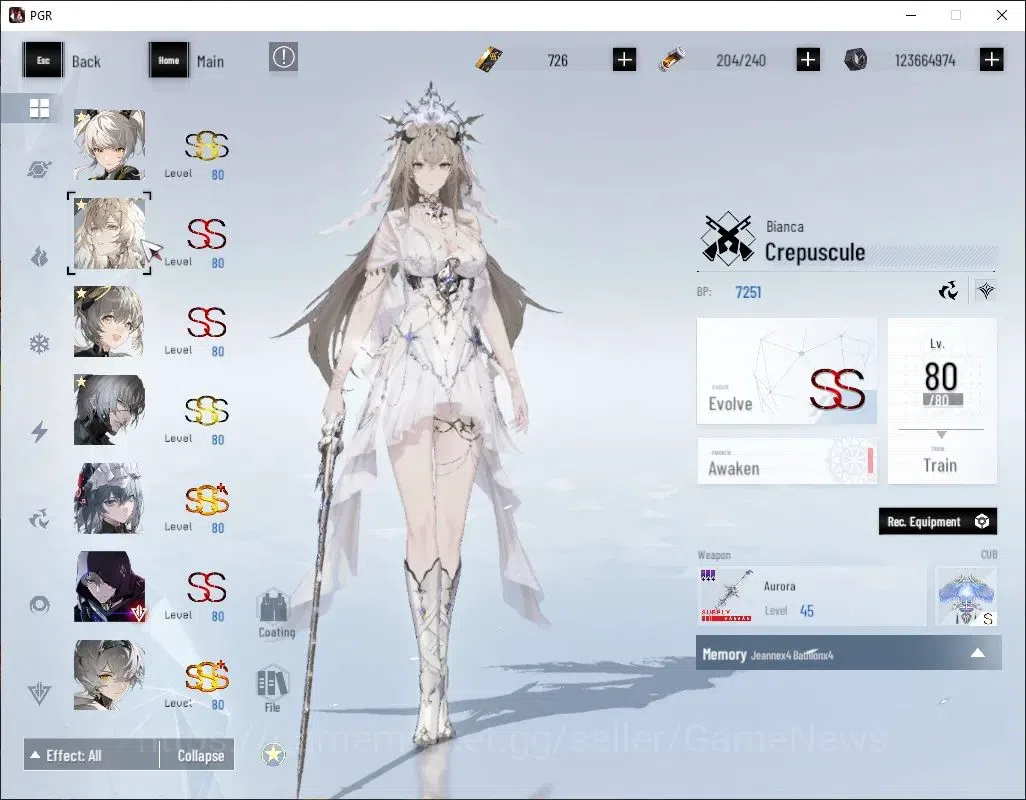The height and width of the screenshot is (800, 1026).
Task: Add black cards with plus beside 726
Action: [625, 60]
